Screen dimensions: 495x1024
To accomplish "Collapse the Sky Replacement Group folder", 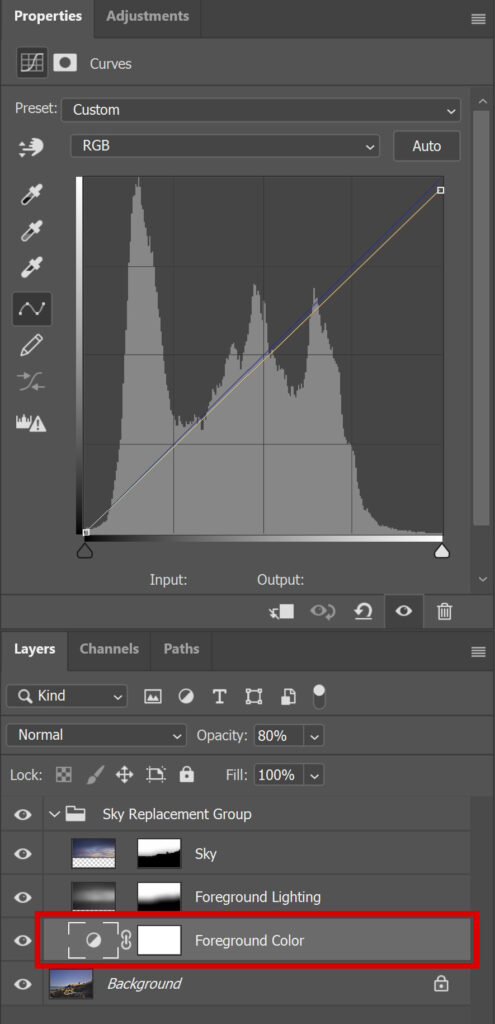I will 55,814.
